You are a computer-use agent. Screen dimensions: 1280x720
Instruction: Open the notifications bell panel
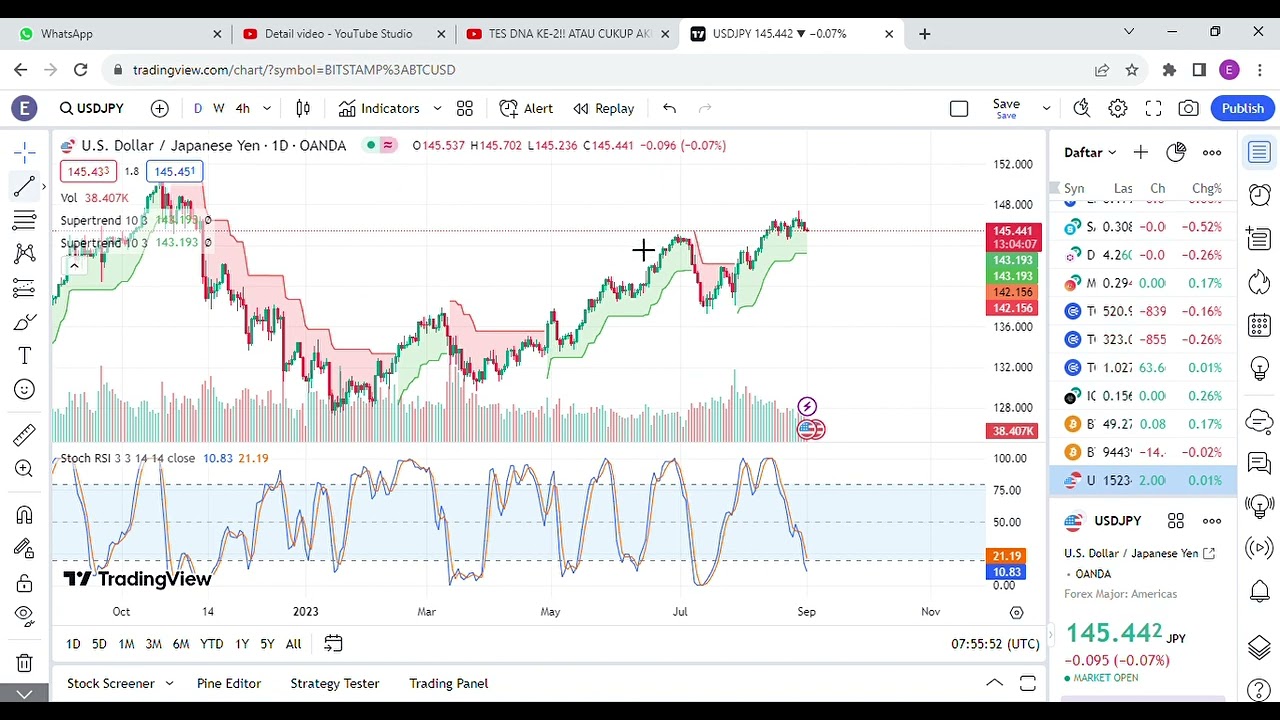click(x=1259, y=591)
